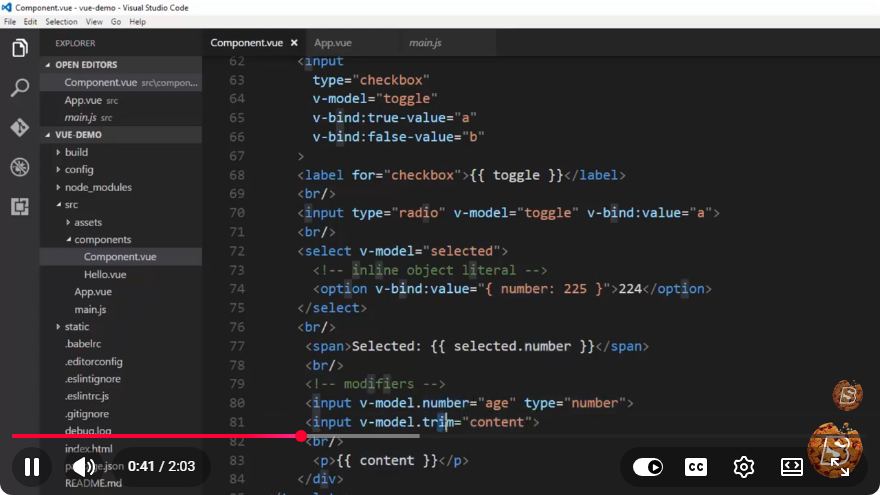880x495 pixels.
Task: Switch to the App.vue tab
Action: point(333,43)
